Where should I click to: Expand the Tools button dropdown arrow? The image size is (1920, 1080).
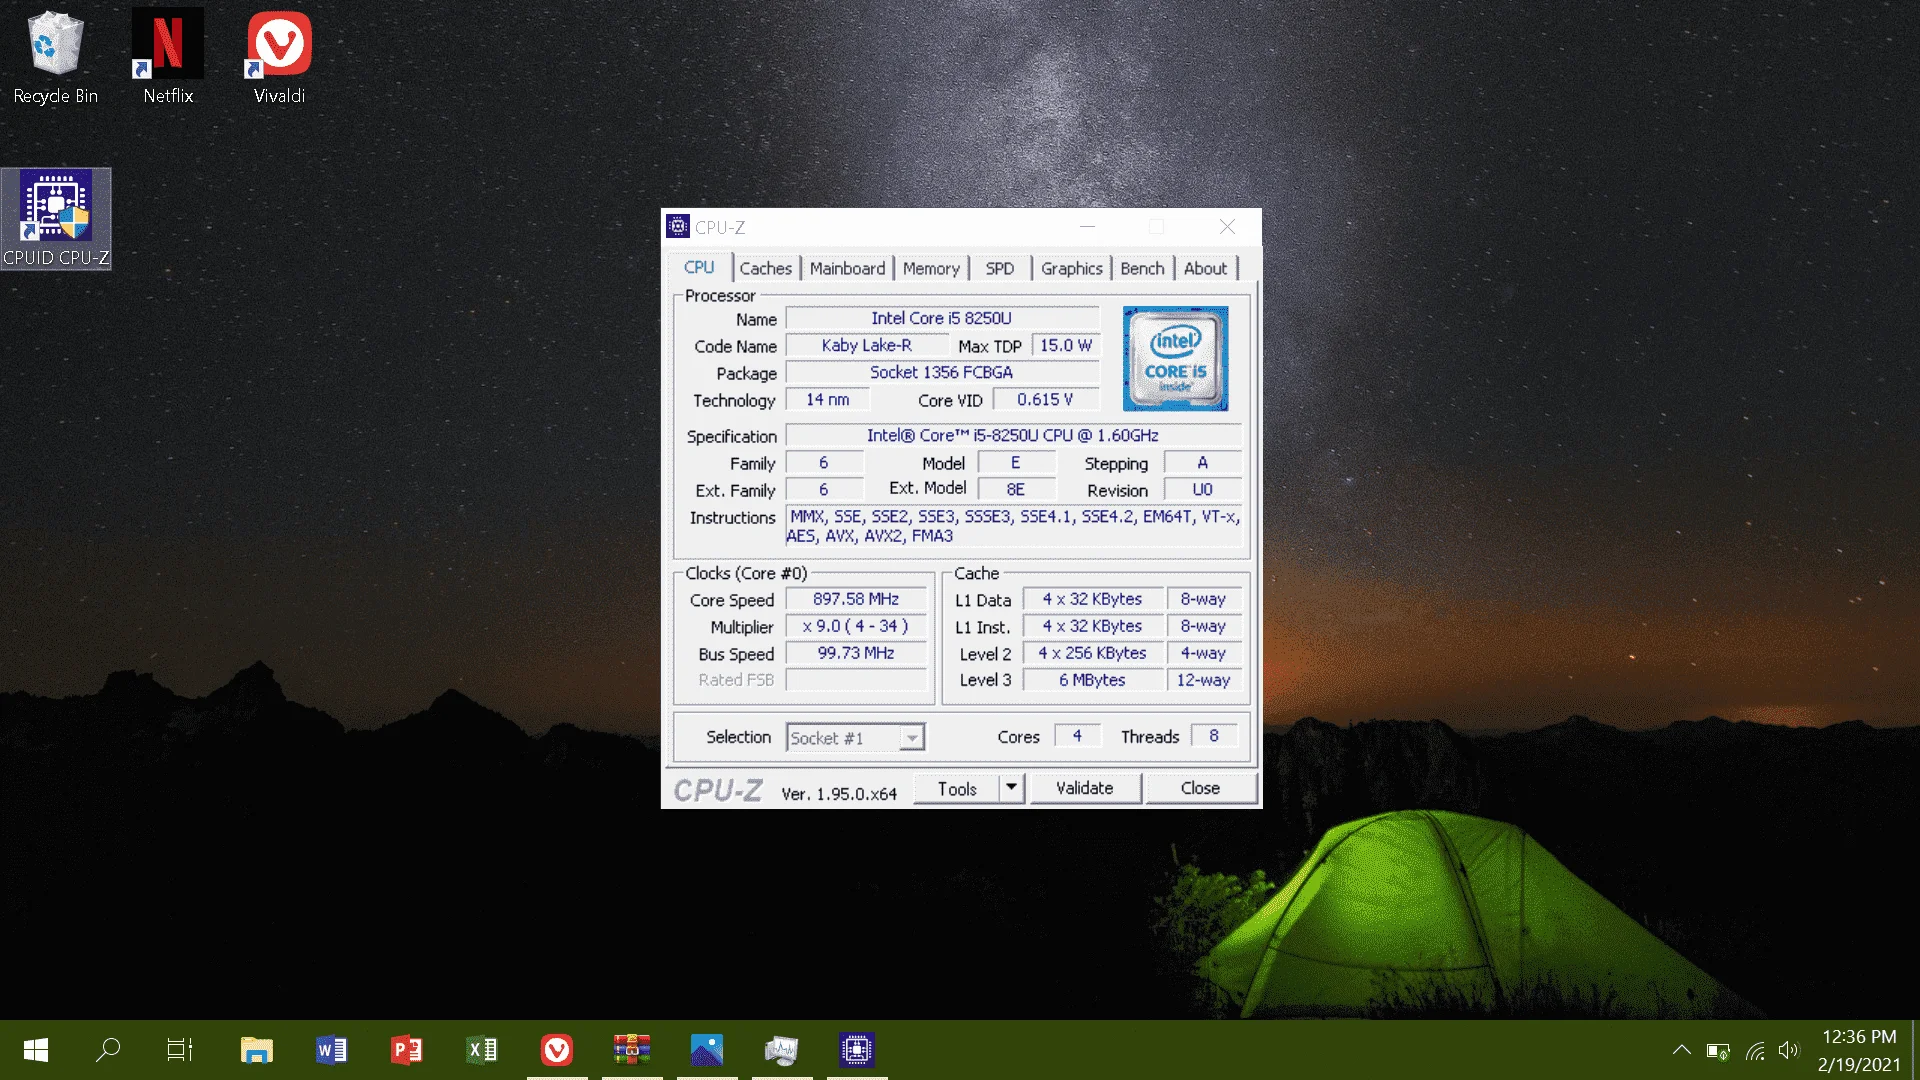pos(1011,788)
